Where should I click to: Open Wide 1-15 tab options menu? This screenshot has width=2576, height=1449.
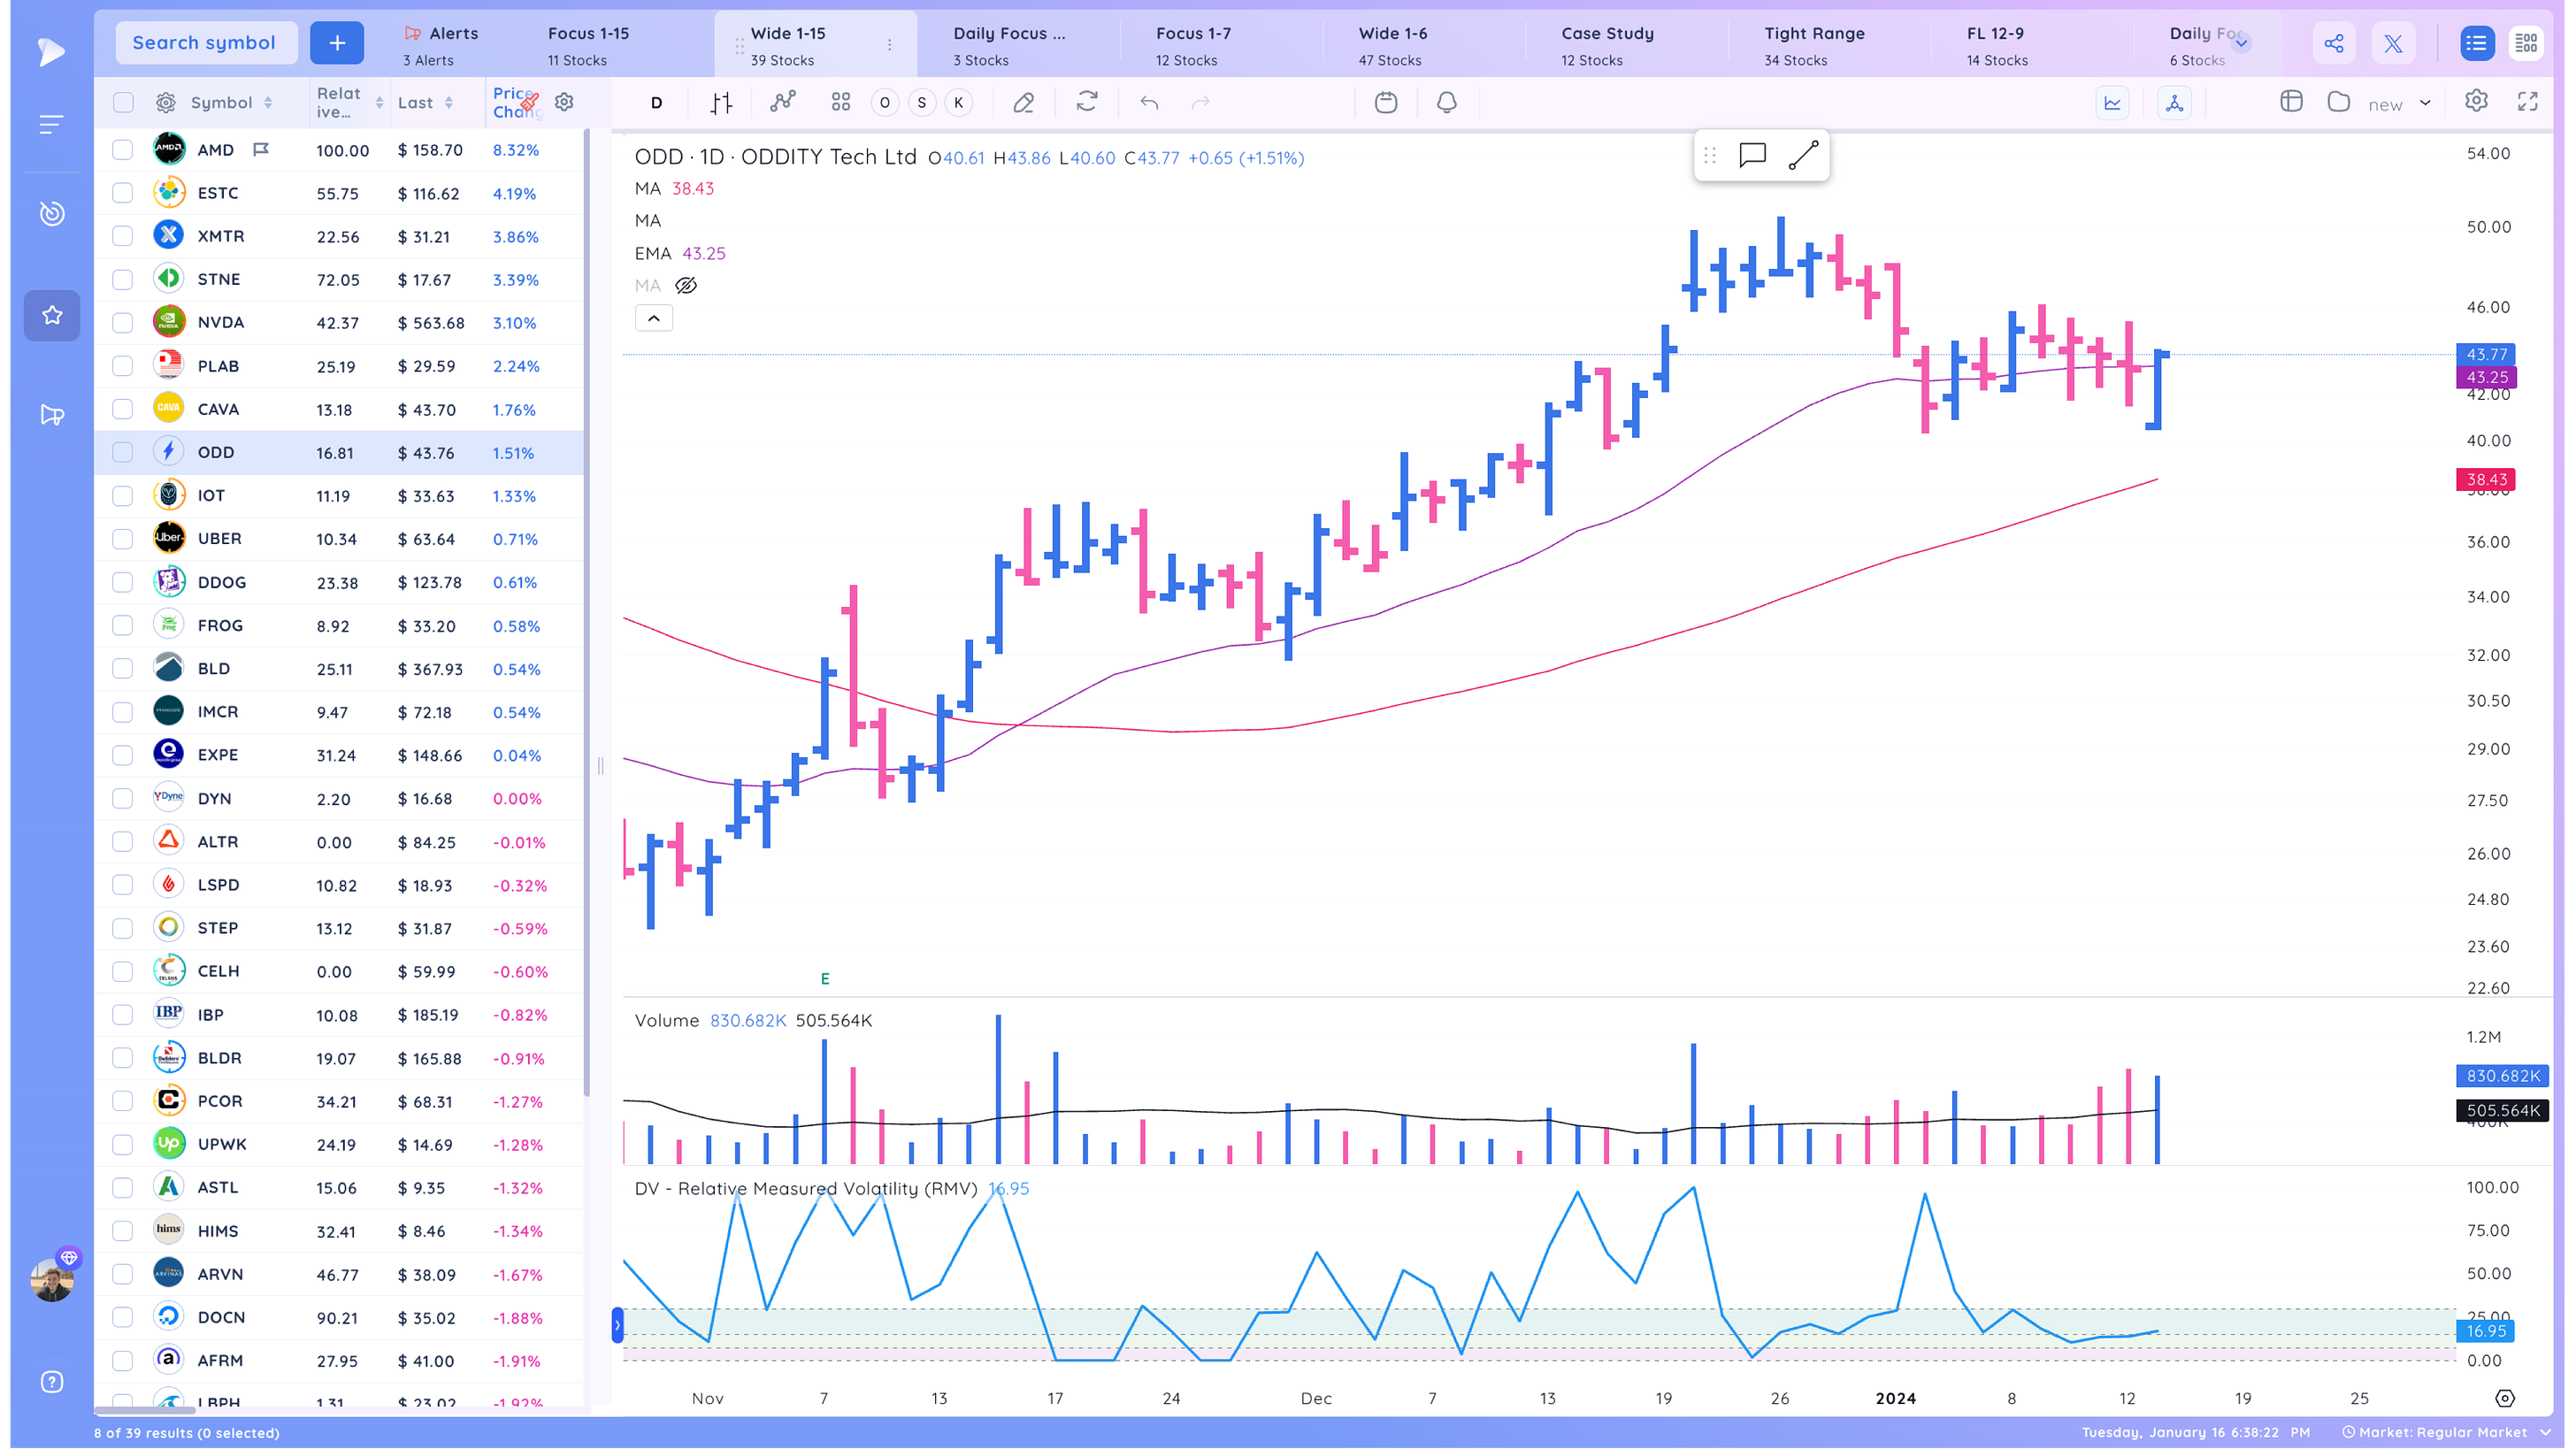click(x=889, y=45)
